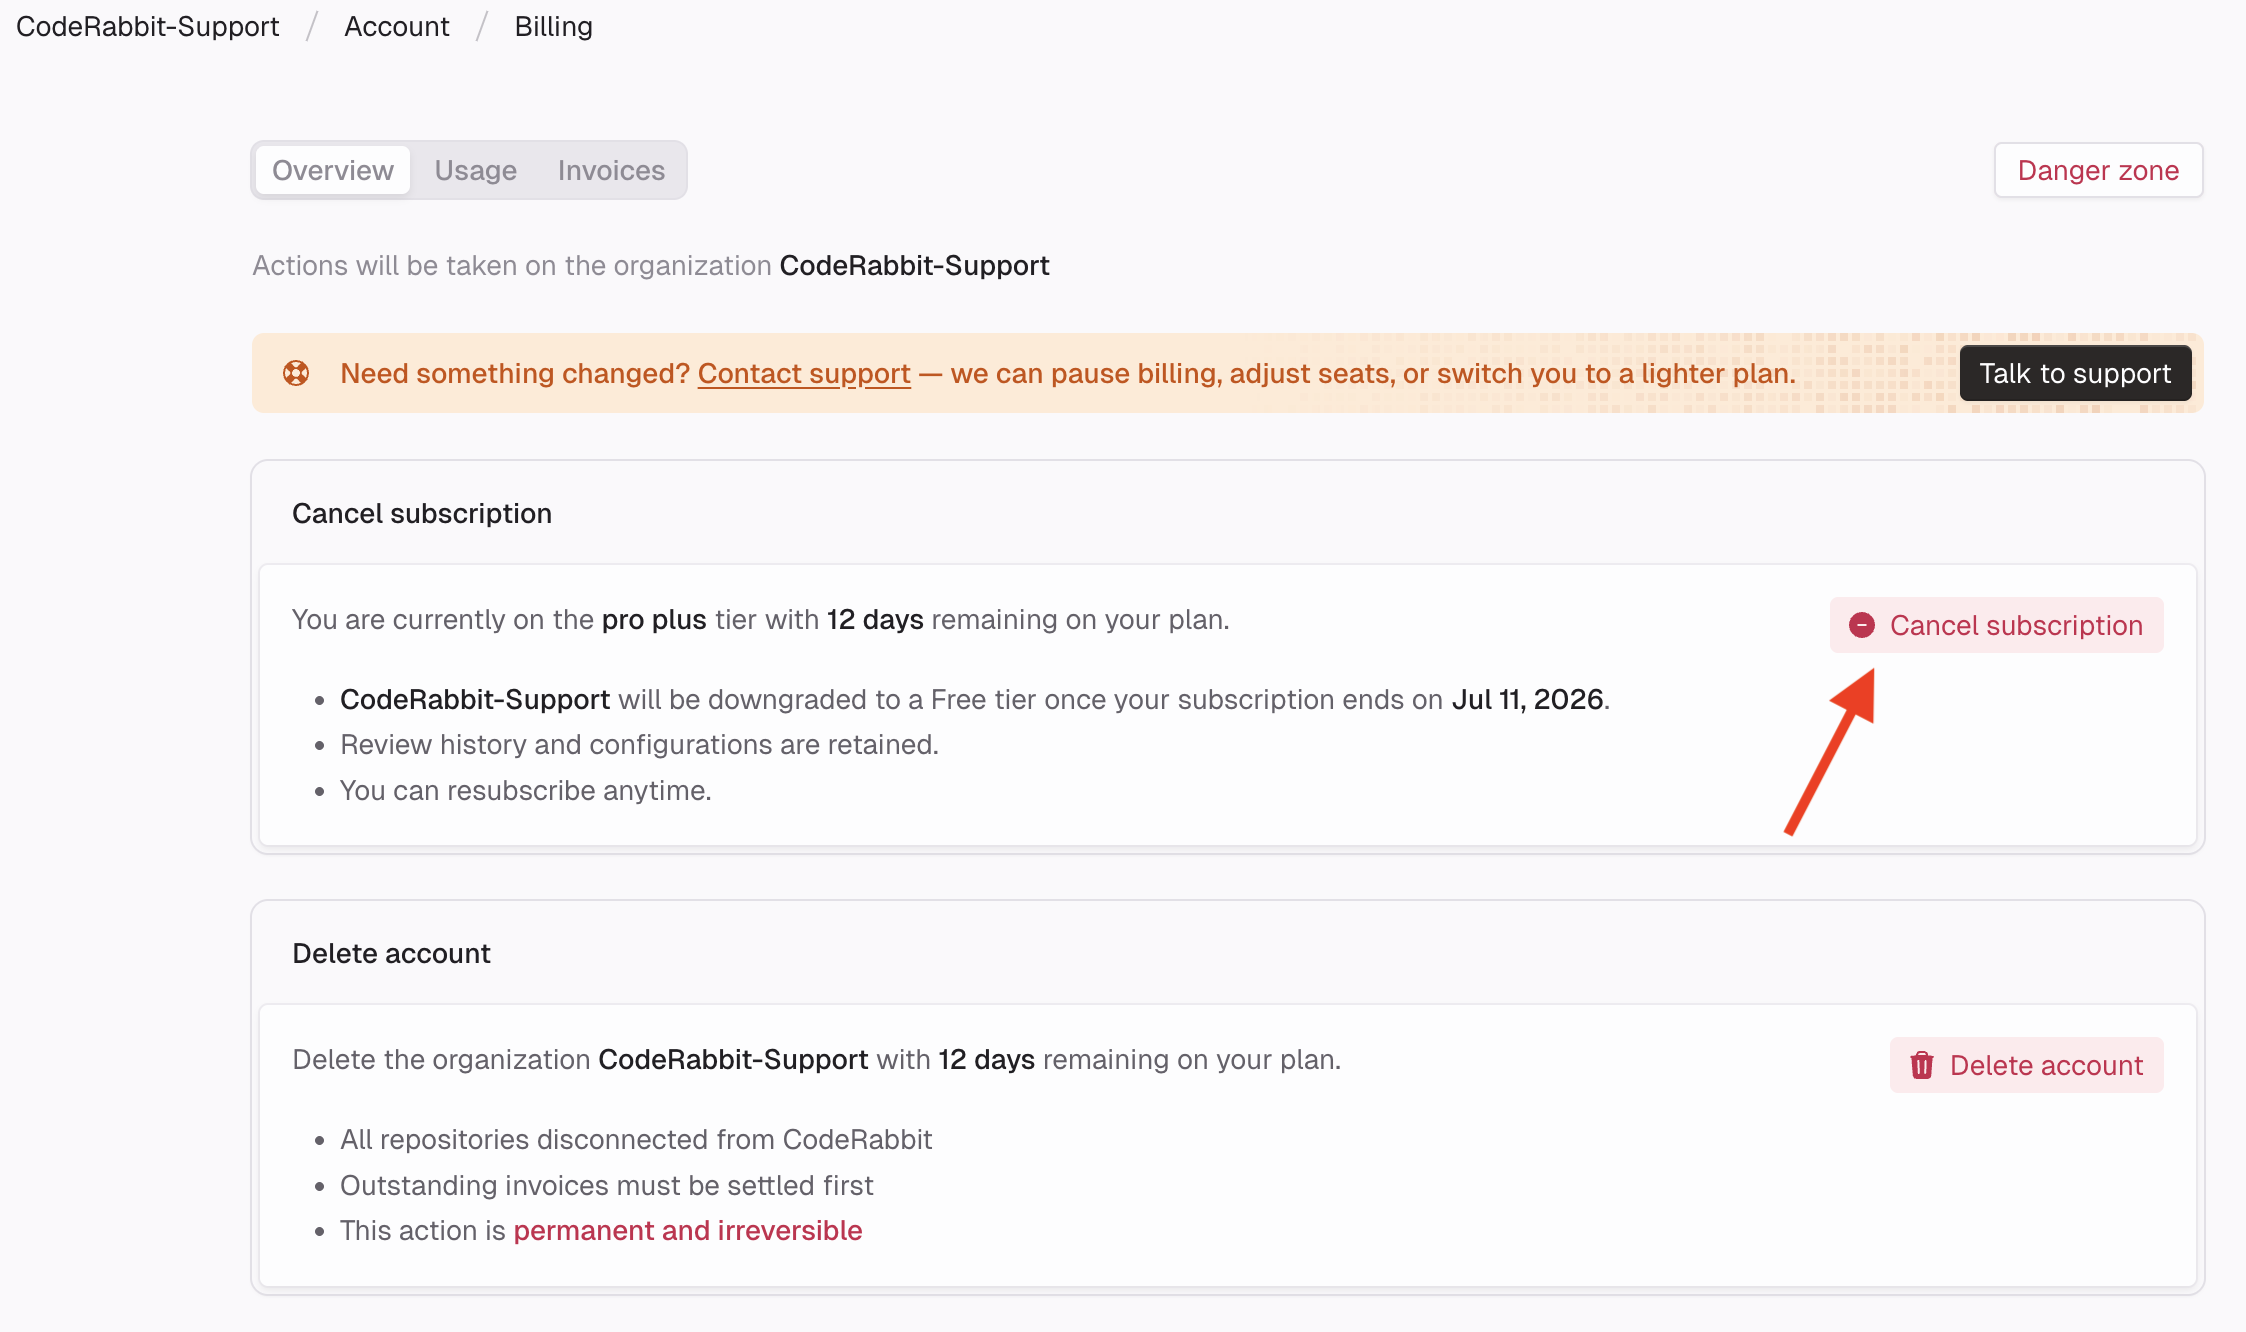Click the trash icon on Delete account

click(1922, 1065)
